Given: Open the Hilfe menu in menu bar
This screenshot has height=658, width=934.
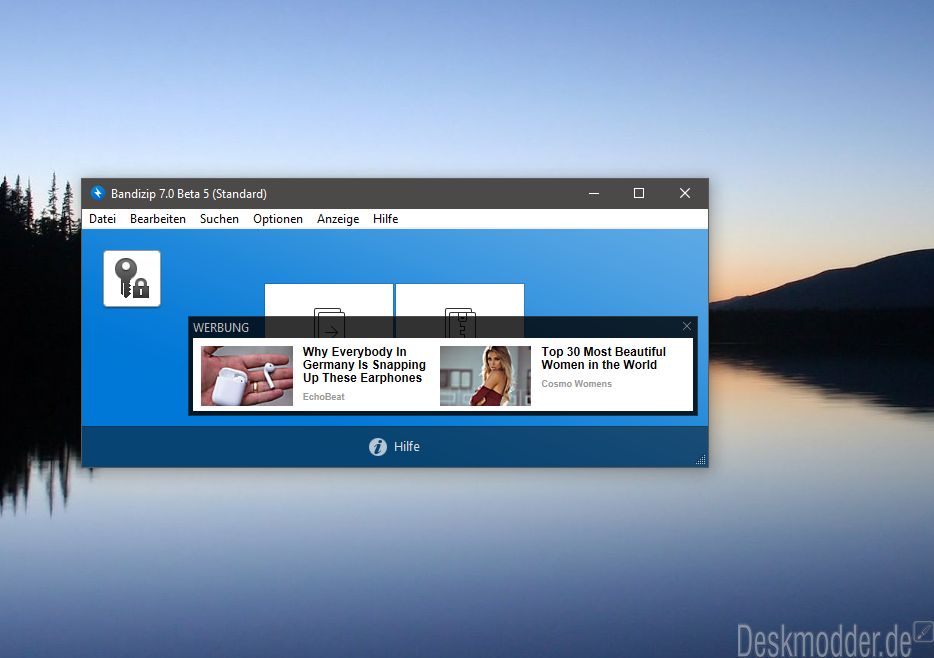Looking at the screenshot, I should click(x=385, y=219).
